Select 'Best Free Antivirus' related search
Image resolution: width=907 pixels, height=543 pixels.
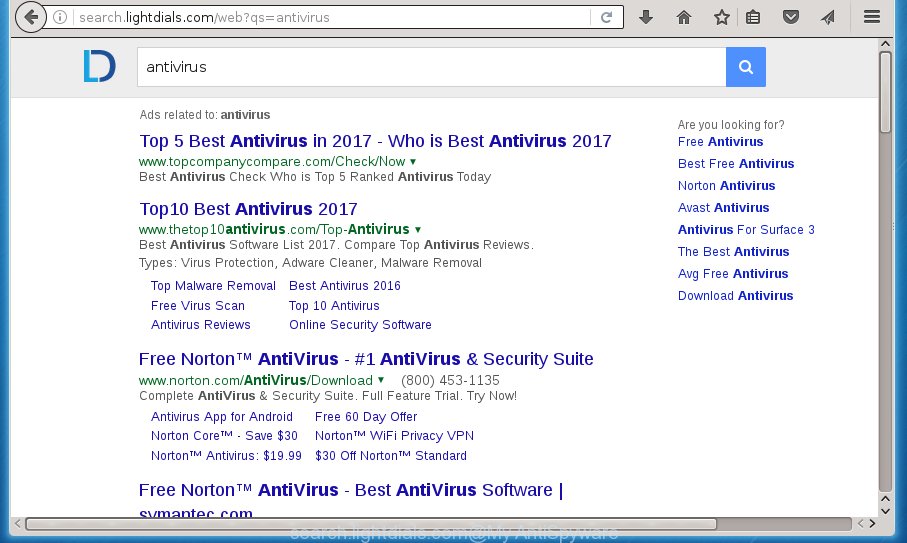pyautogui.click(x=736, y=164)
